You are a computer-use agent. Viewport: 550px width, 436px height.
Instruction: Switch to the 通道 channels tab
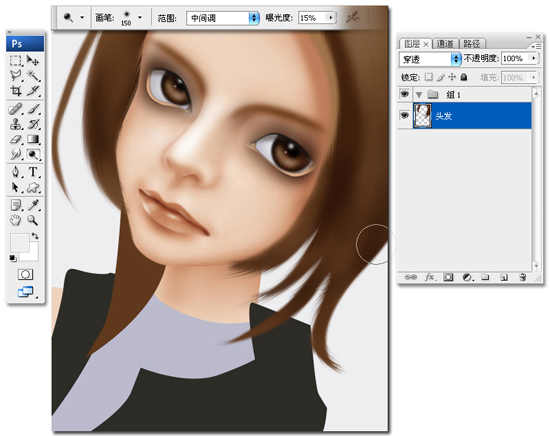click(x=445, y=43)
